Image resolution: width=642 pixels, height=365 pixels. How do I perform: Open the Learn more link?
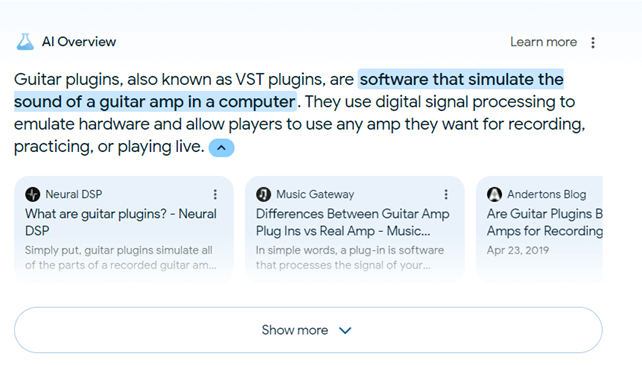(543, 42)
